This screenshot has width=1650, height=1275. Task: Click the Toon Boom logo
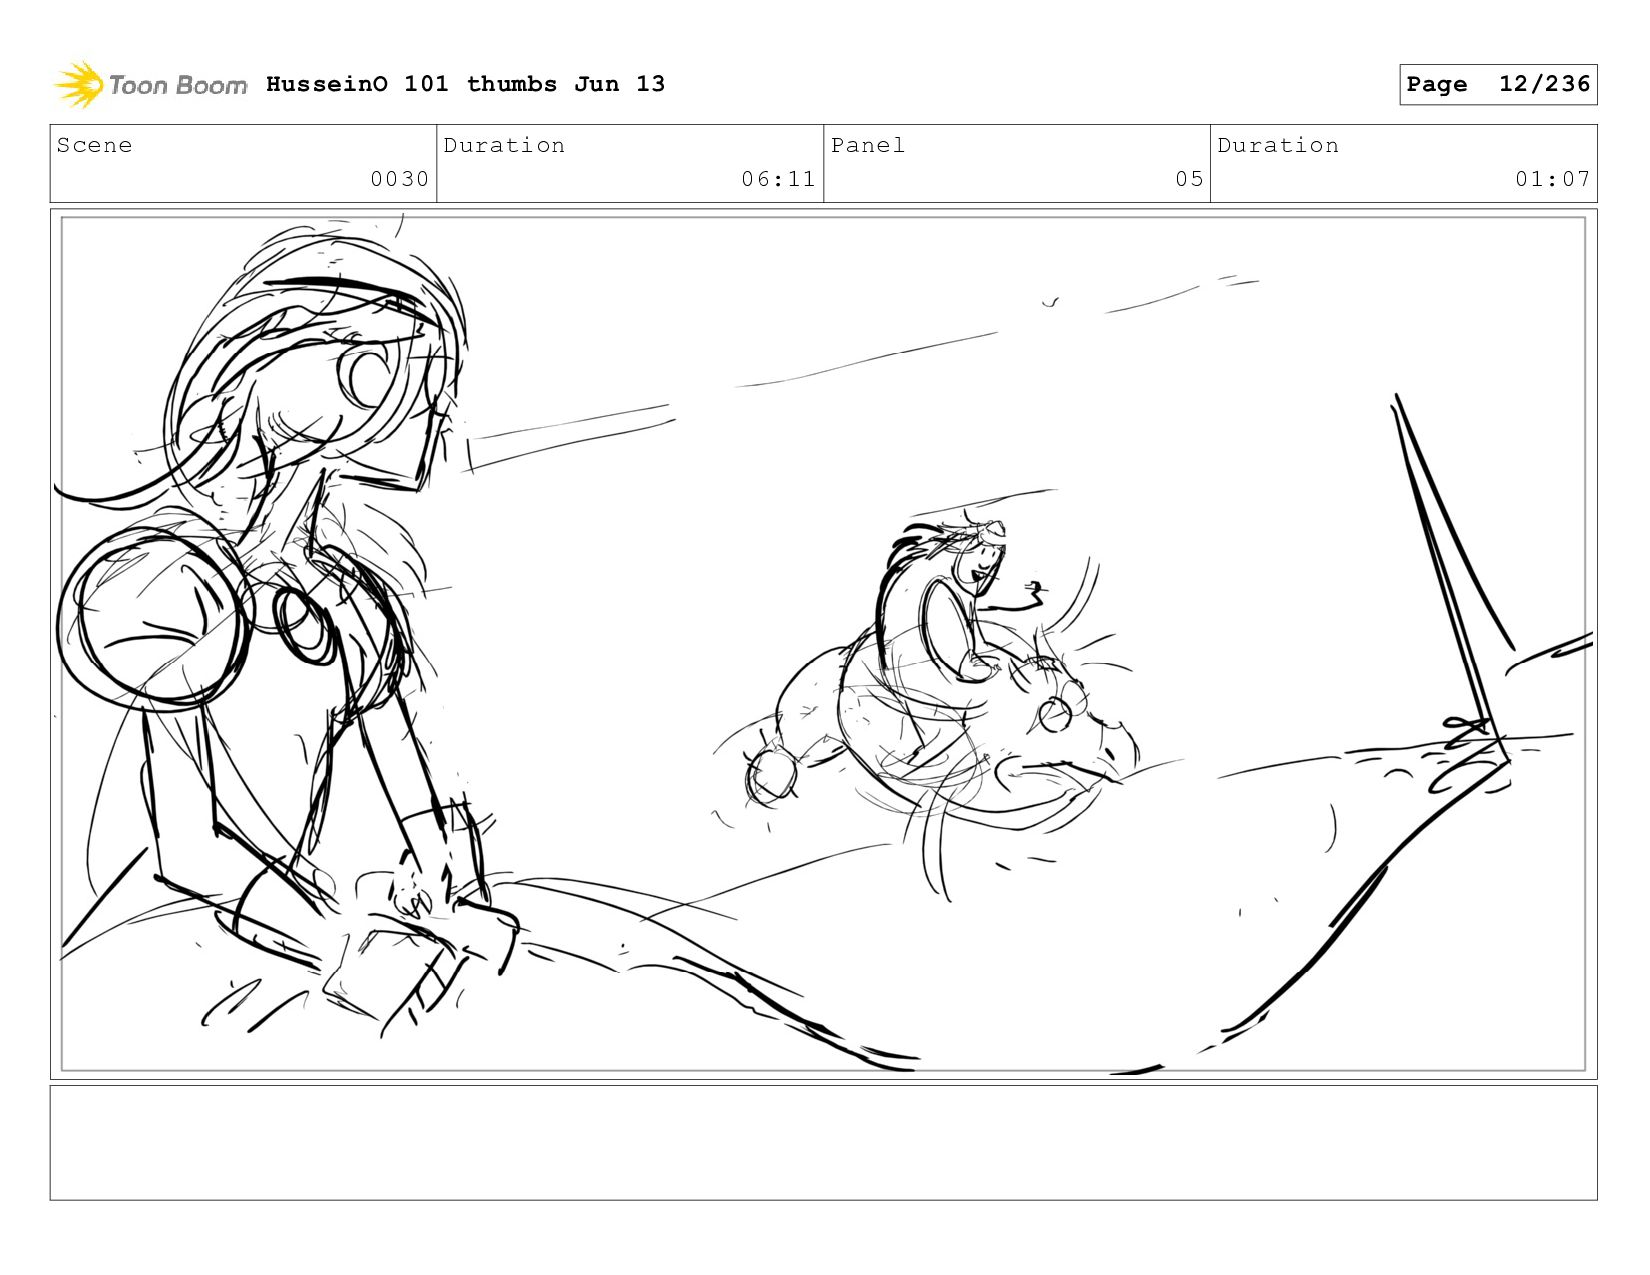click(x=150, y=84)
